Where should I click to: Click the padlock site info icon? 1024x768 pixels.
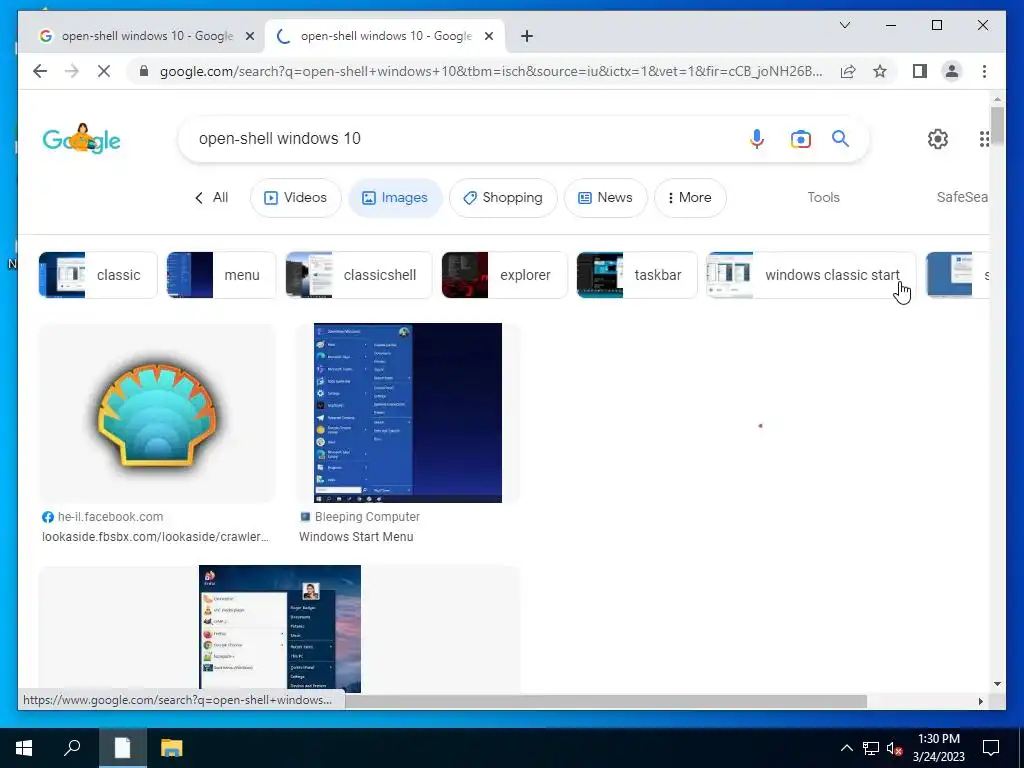[144, 71]
